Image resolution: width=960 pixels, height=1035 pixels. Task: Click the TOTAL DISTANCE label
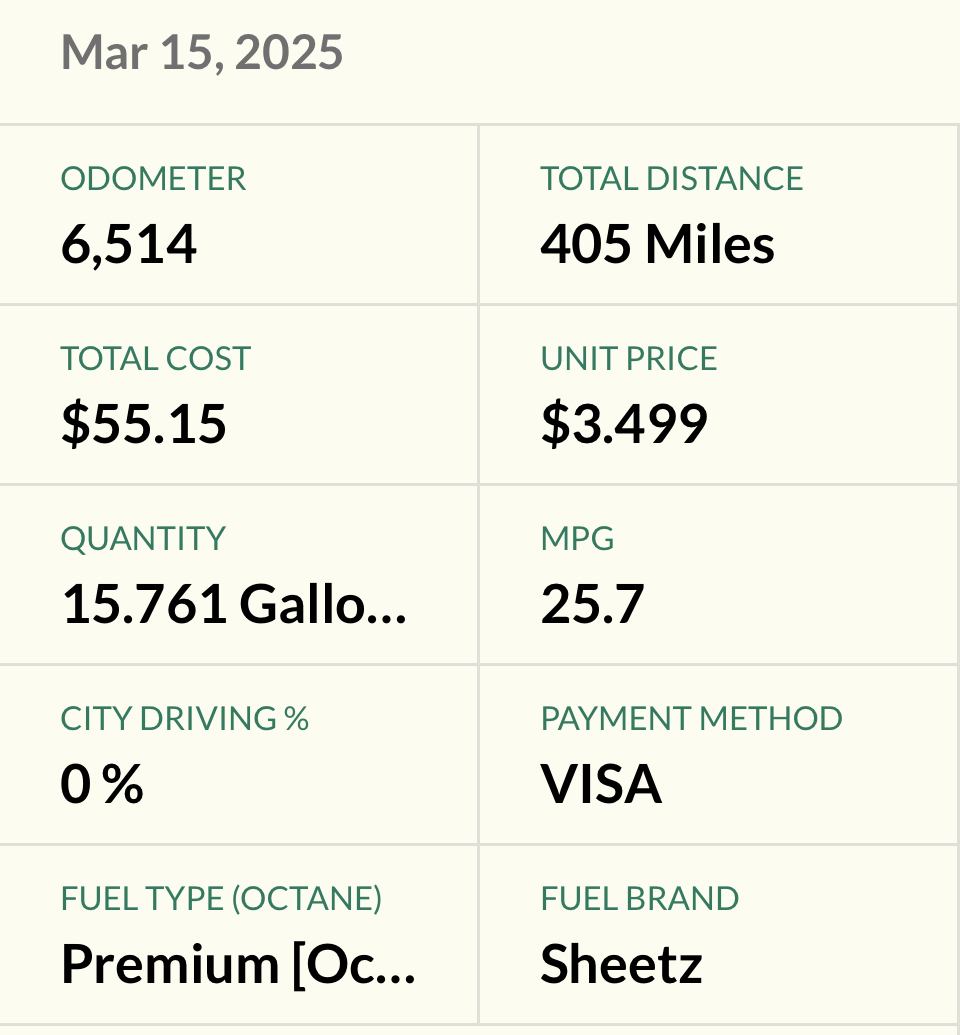coord(671,179)
